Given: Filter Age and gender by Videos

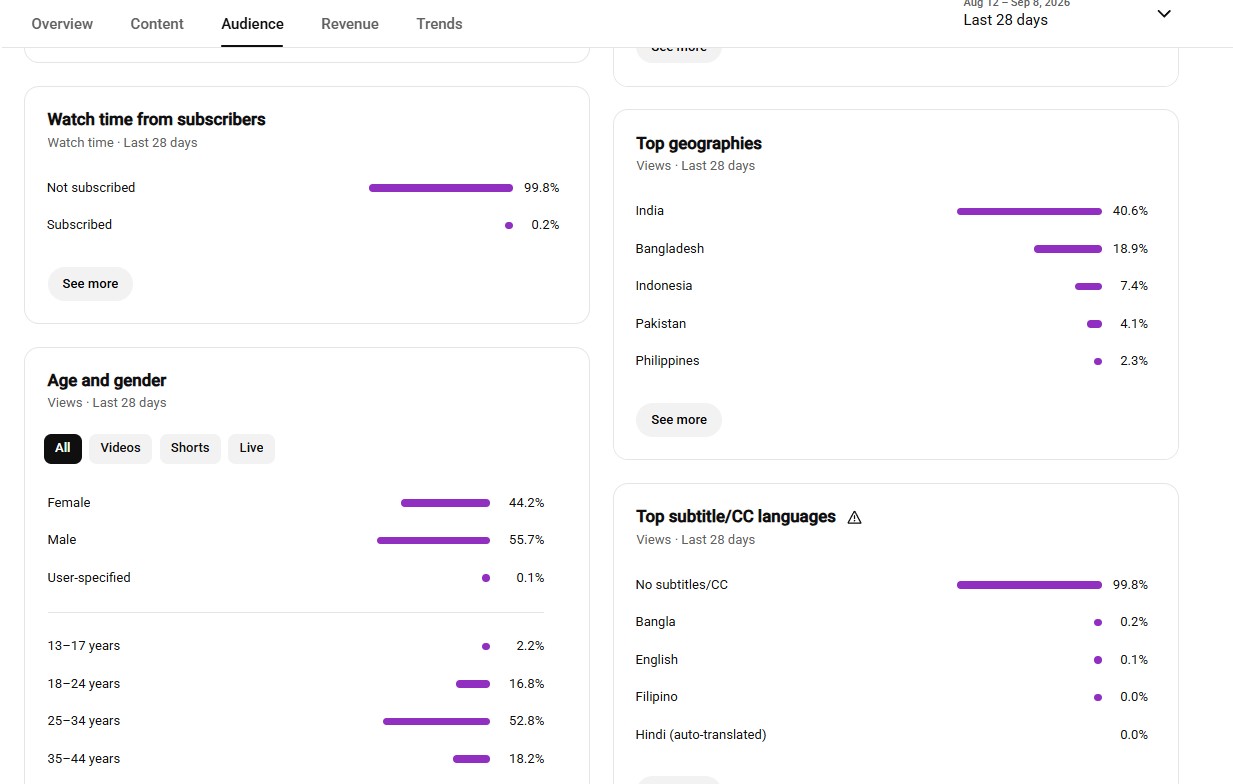Looking at the screenshot, I should (121, 448).
